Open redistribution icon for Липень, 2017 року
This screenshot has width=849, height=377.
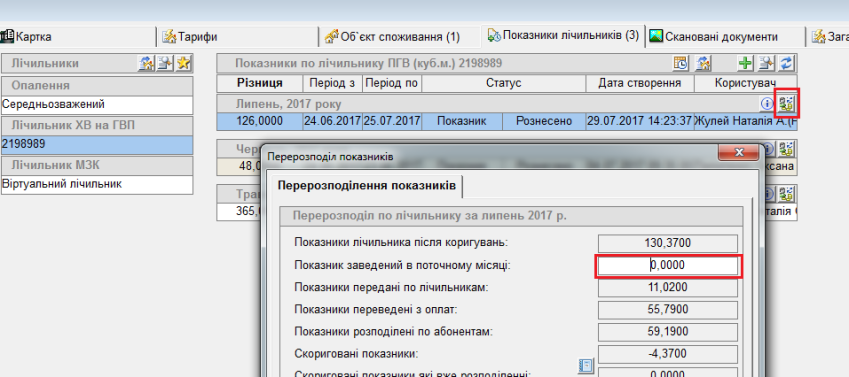(787, 103)
